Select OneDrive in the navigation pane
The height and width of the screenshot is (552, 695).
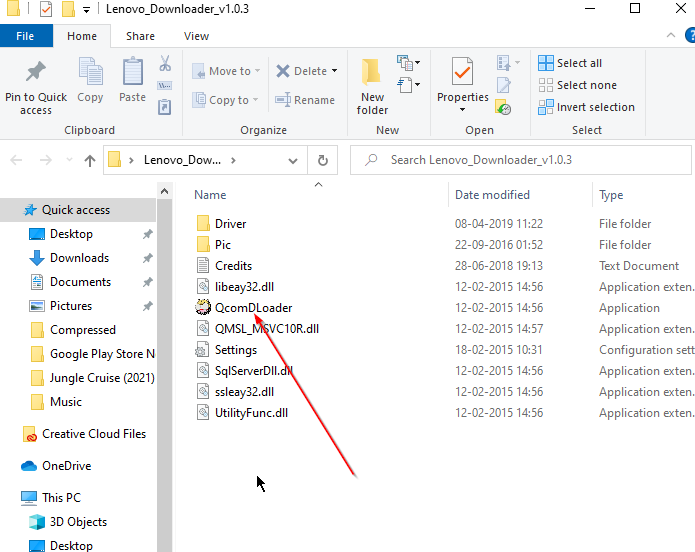(66, 466)
